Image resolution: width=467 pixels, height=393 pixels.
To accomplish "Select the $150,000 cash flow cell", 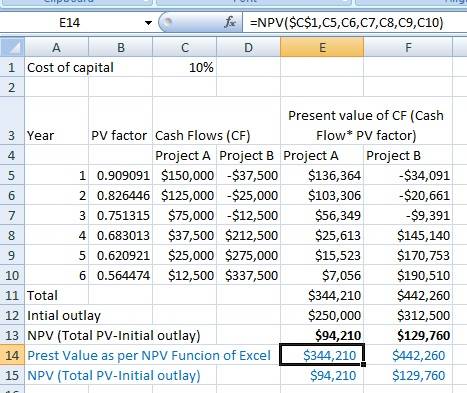I will click(185, 175).
